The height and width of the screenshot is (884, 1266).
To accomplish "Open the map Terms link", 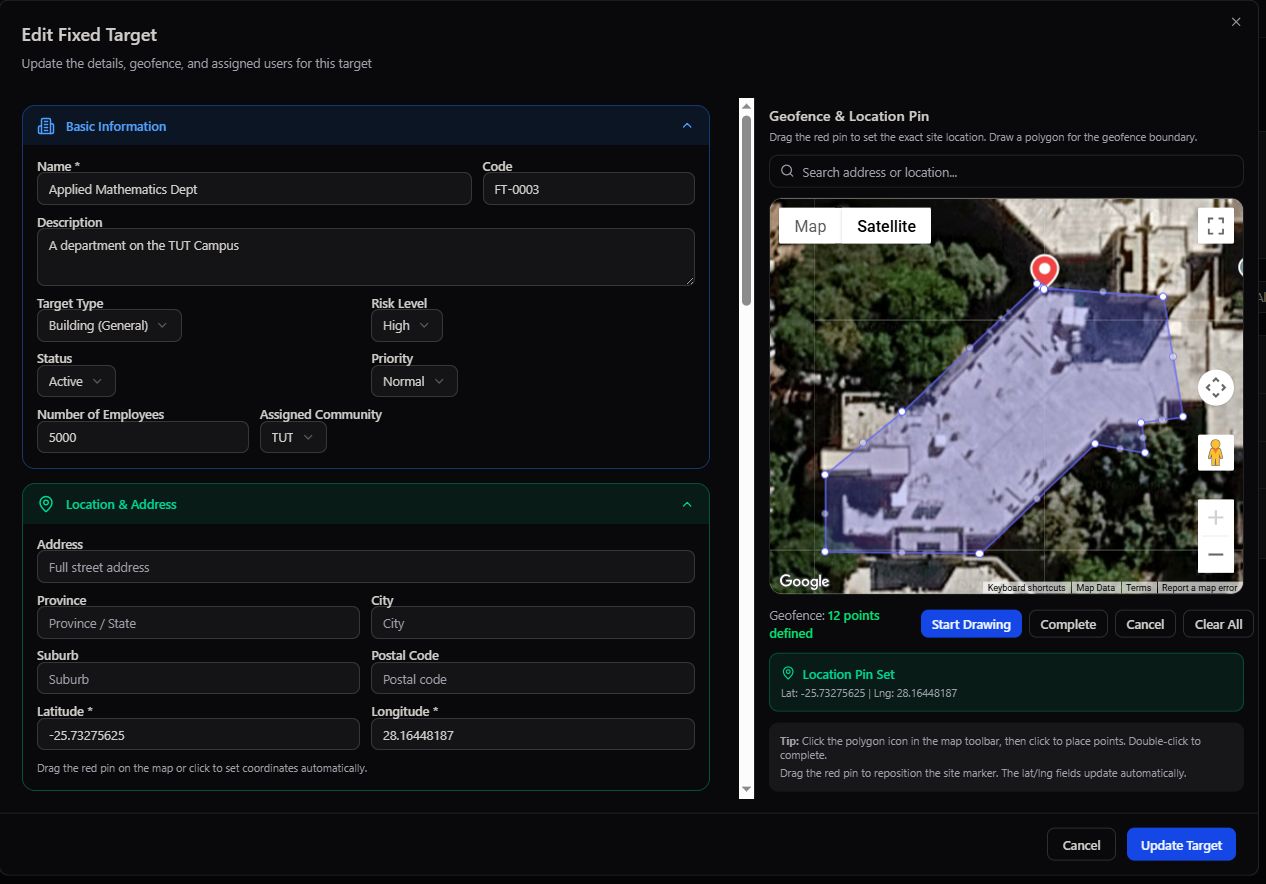I will point(1138,588).
